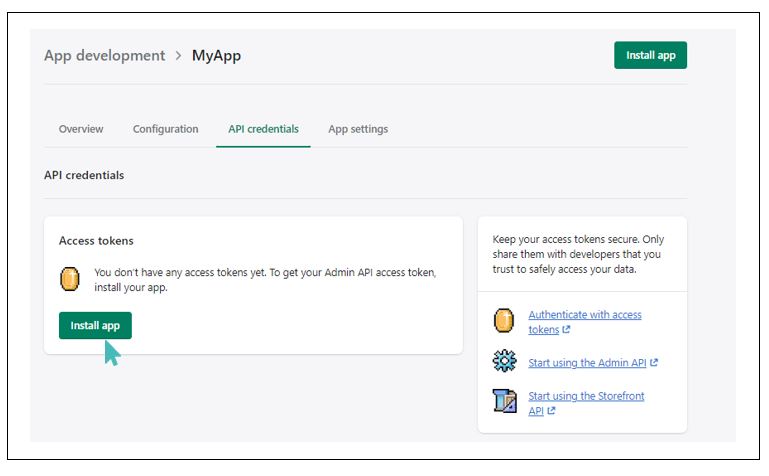Screen dimensions: 769x476
Task: Open Authenticate with access tokens link
Action: pos(585,322)
